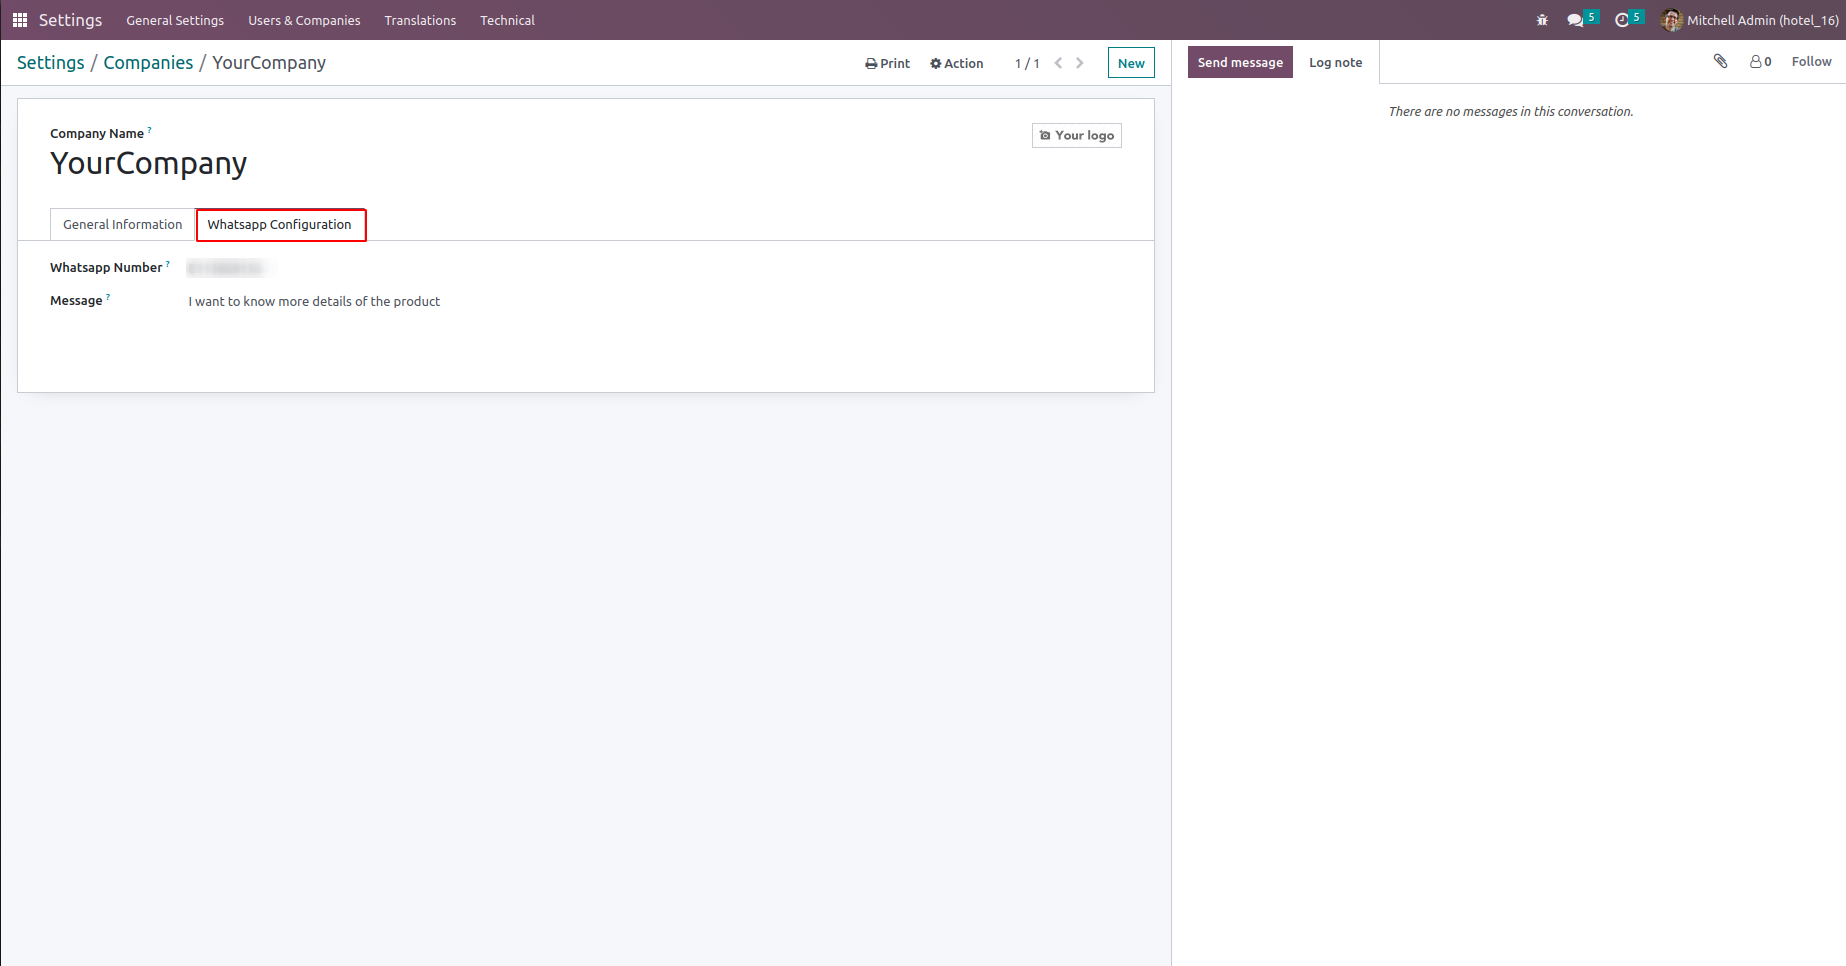Switch to General Information tab
The width and height of the screenshot is (1846, 966).
(123, 224)
